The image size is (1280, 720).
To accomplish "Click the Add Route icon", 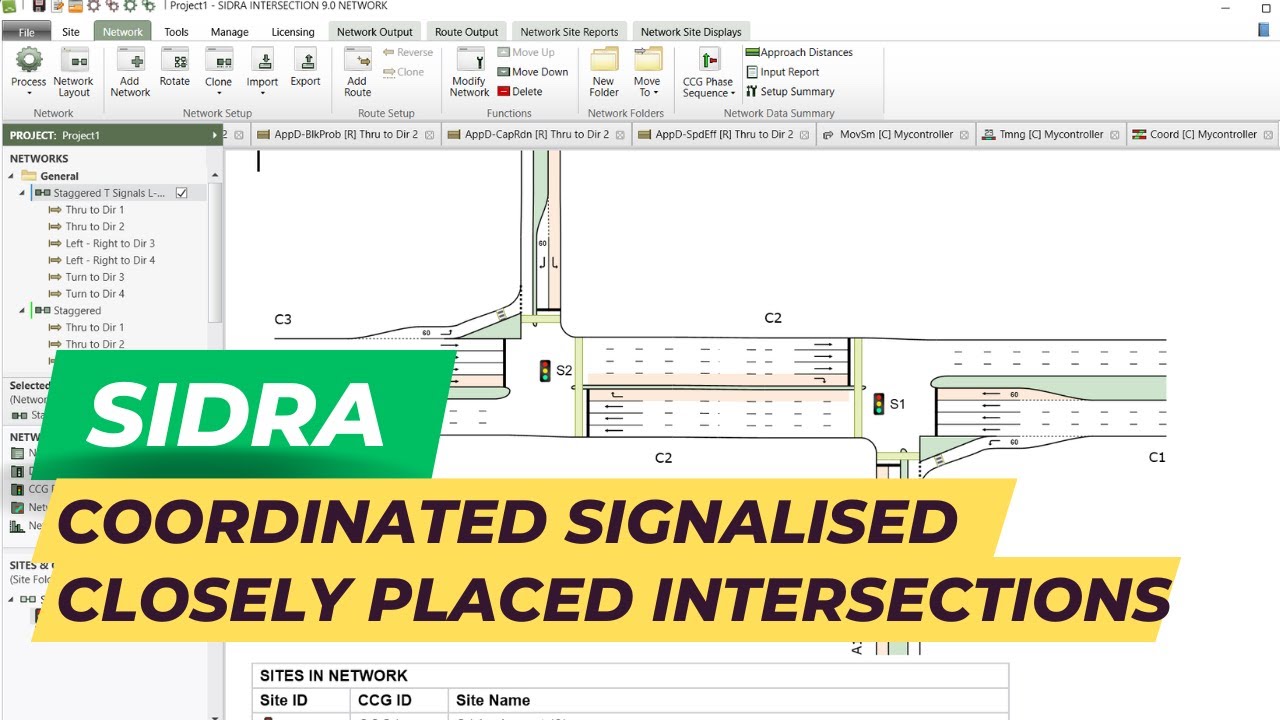I will pyautogui.click(x=357, y=60).
